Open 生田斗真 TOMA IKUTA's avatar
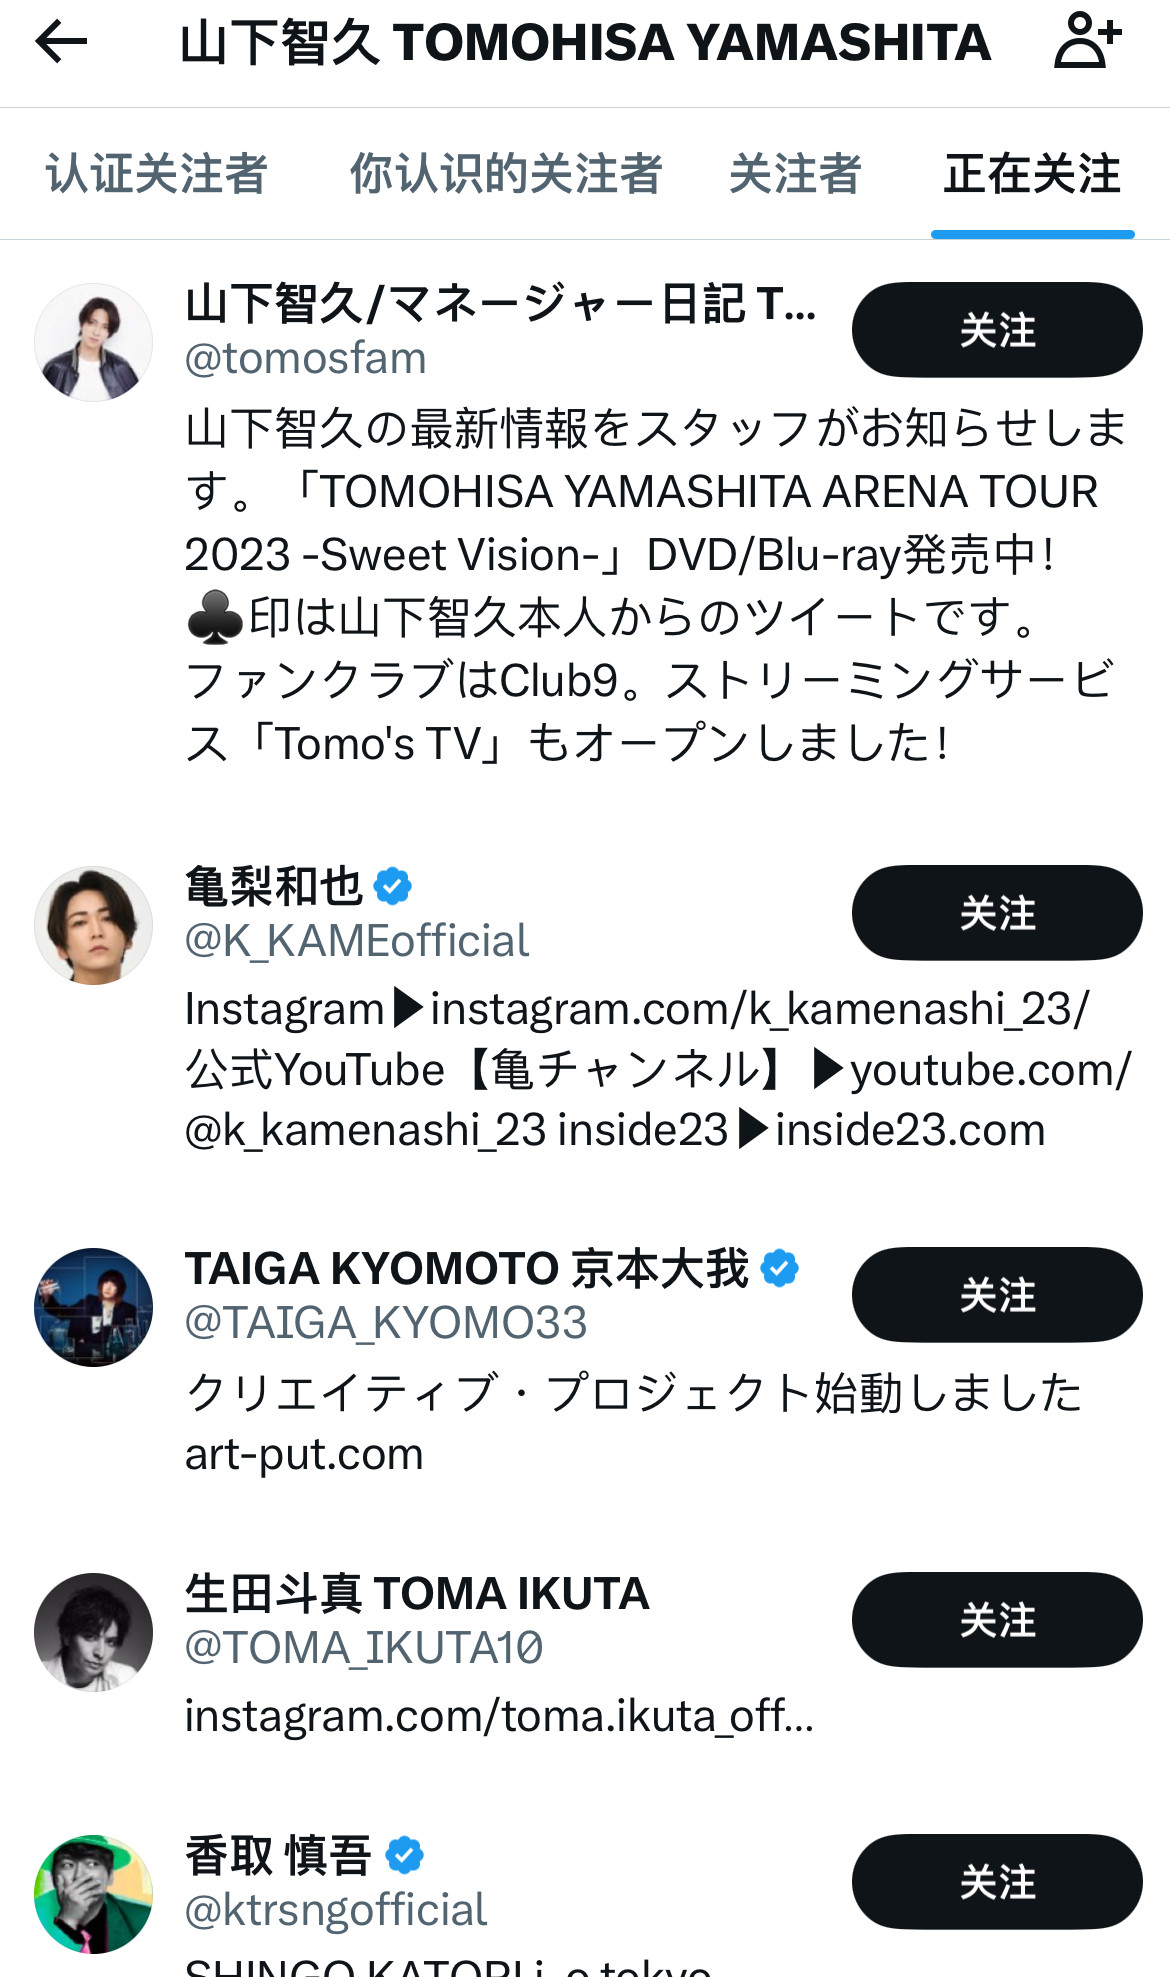The width and height of the screenshot is (1170, 1977). [94, 1632]
